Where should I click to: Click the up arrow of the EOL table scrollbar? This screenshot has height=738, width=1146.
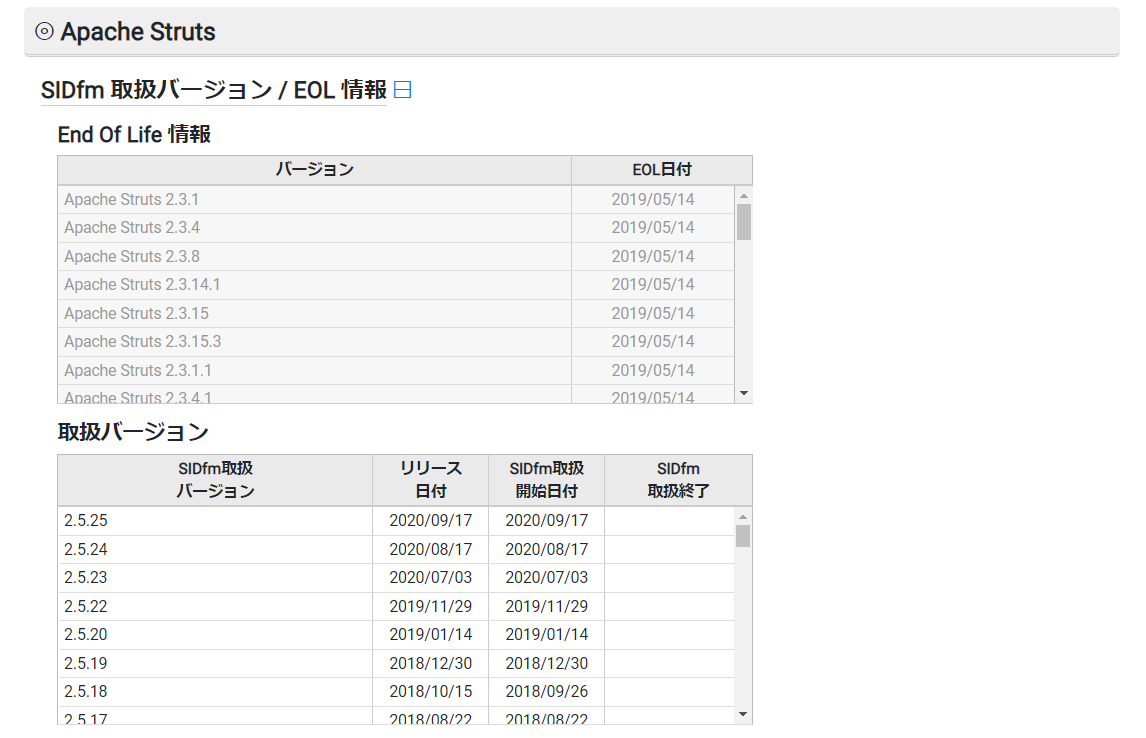tap(744, 196)
